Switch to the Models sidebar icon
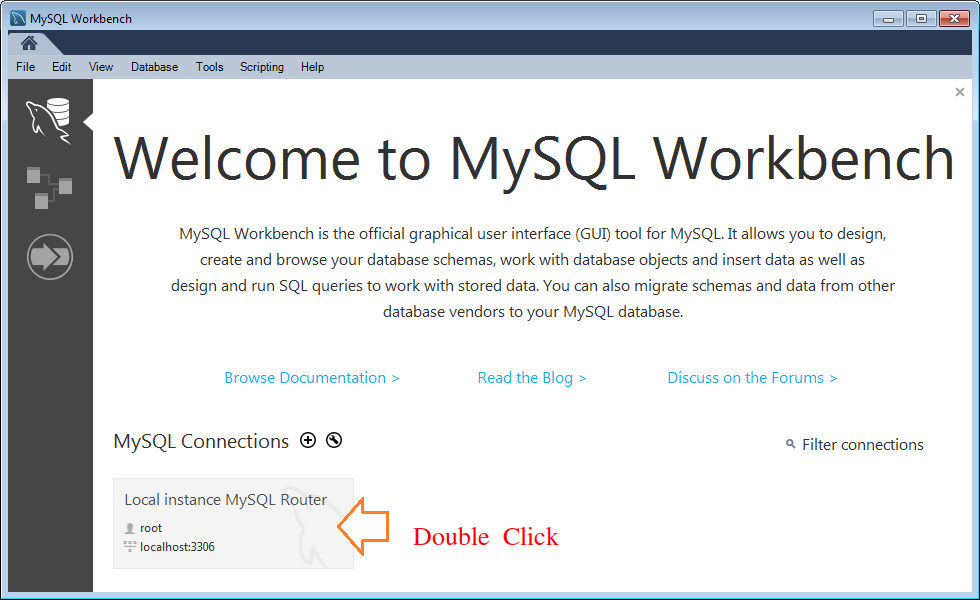 (49, 188)
